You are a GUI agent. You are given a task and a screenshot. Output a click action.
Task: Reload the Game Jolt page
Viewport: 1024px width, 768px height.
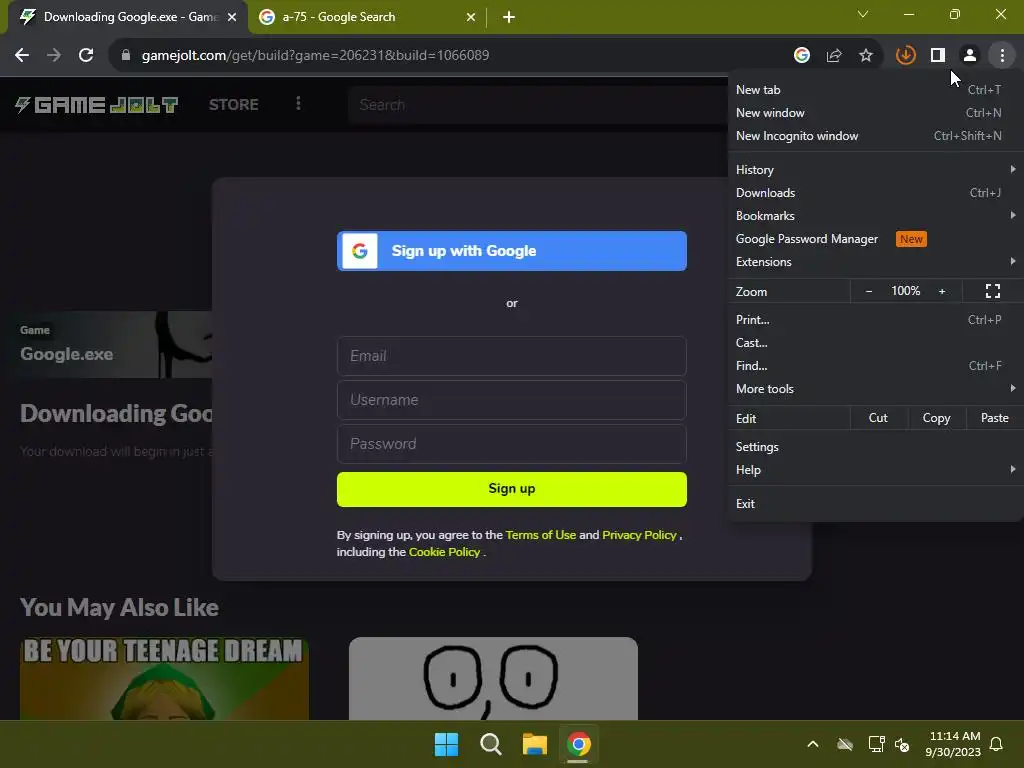point(86,55)
